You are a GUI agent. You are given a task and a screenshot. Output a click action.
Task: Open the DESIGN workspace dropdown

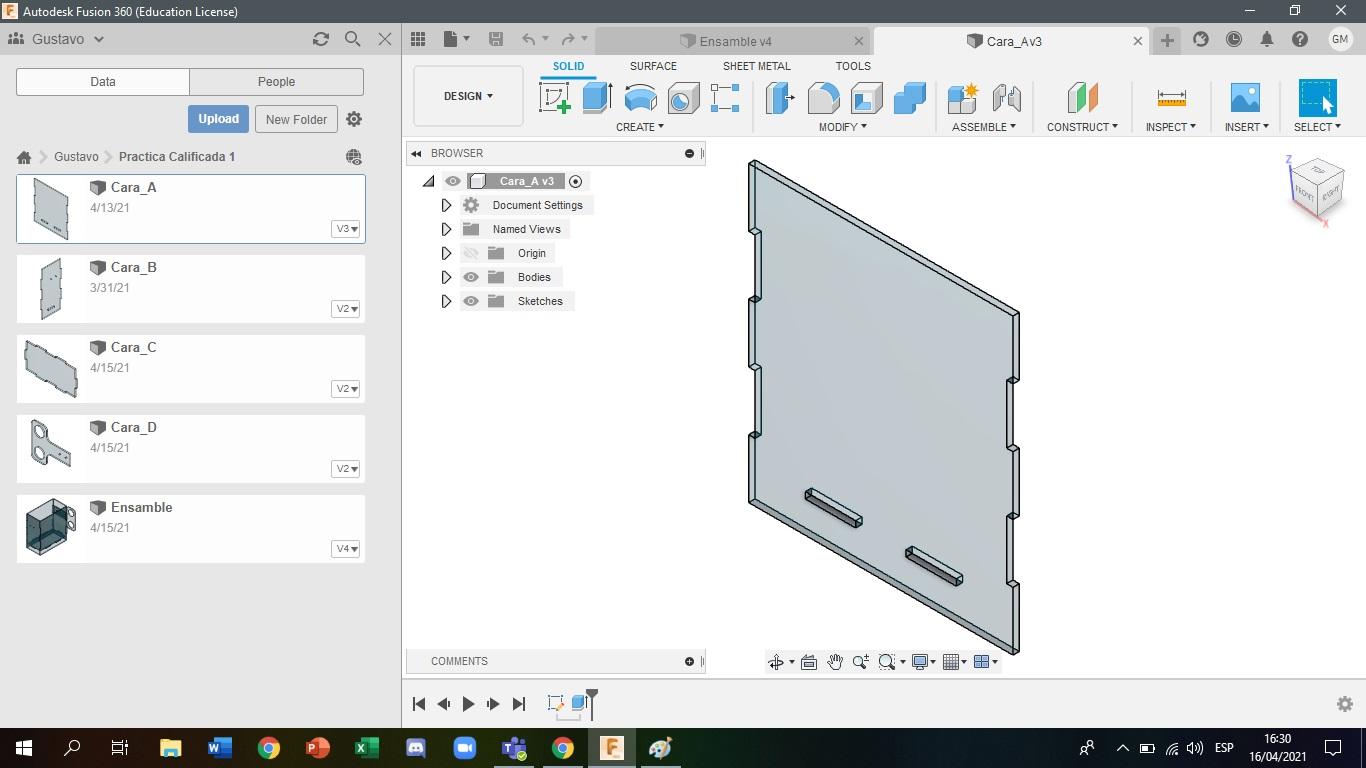(468, 96)
